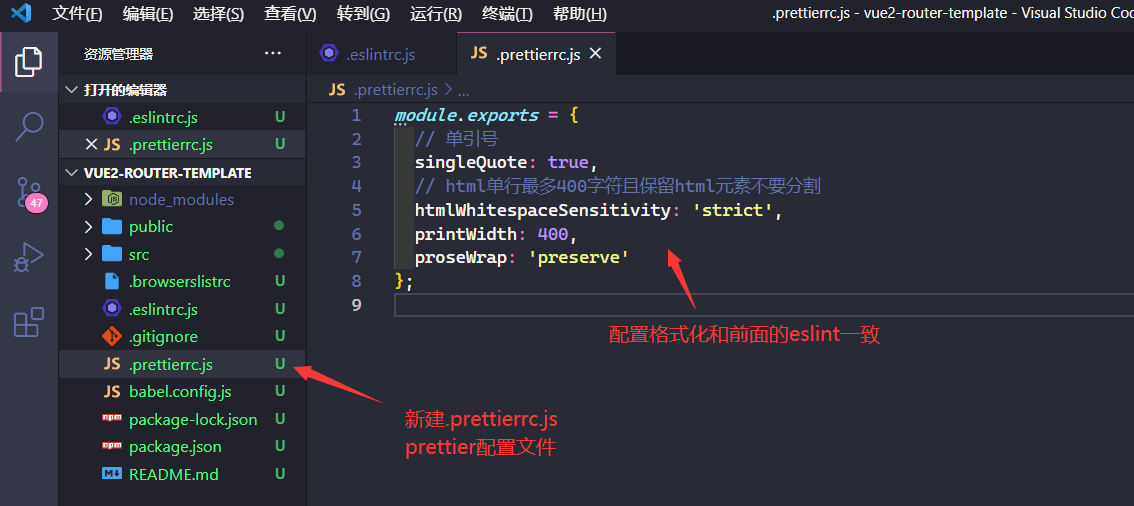Expand the src folder

click(x=90, y=254)
